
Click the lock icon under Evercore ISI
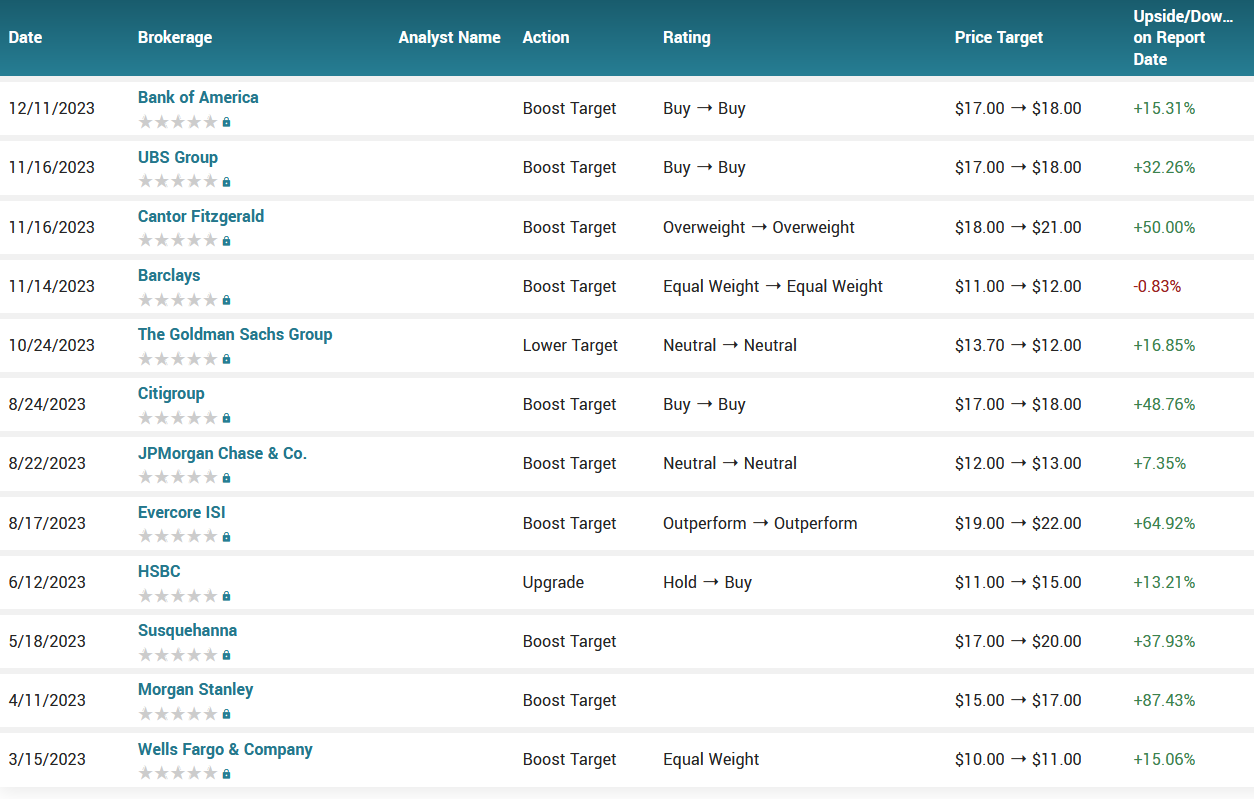(x=226, y=537)
